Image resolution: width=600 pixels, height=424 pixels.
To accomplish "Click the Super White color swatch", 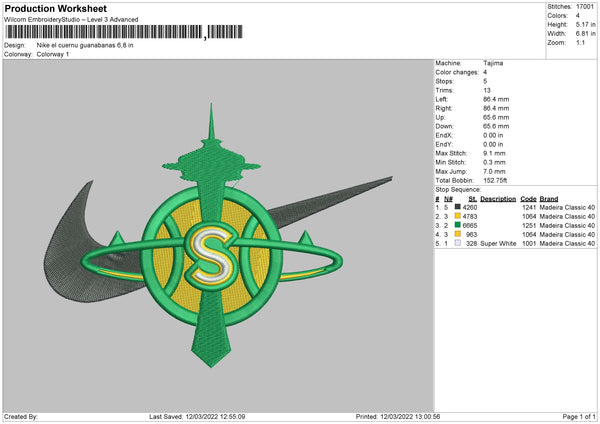I will (457, 243).
